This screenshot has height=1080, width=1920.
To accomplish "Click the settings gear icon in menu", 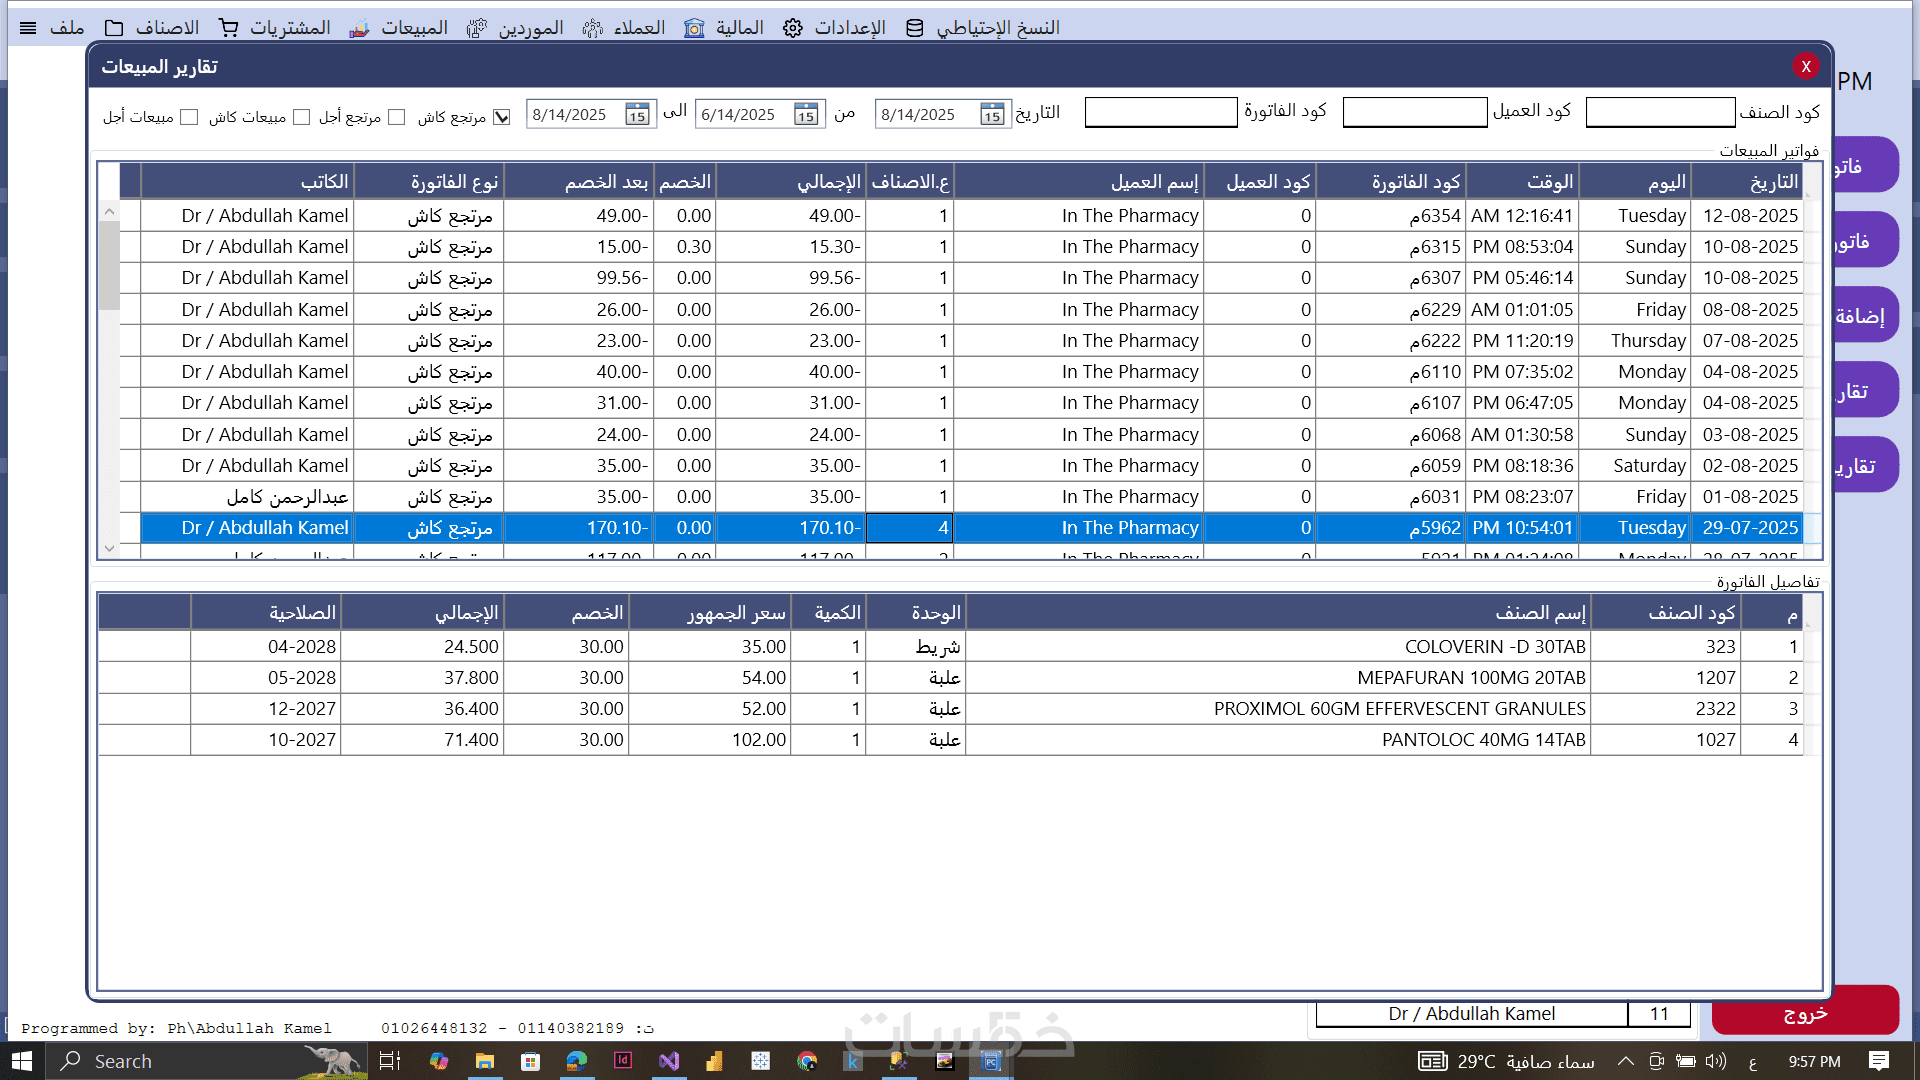I will coord(793,28).
